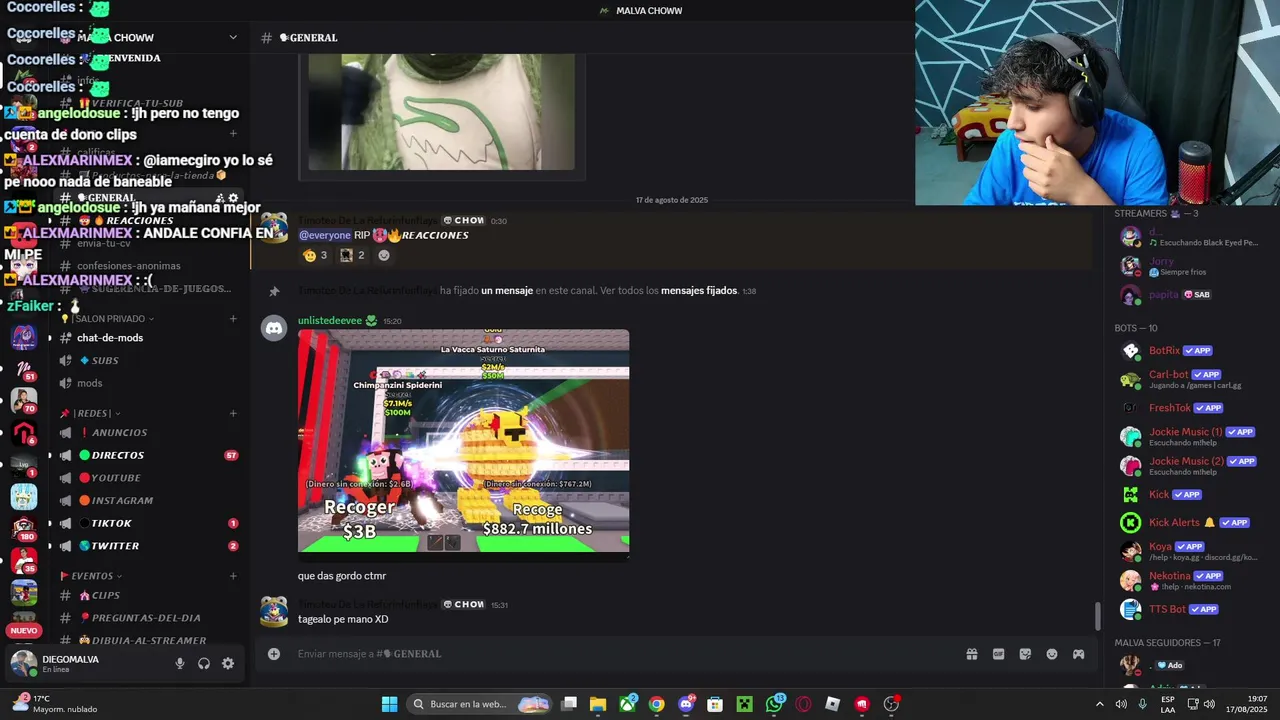This screenshot has width=1280, height=720.
Task: Focus the 'Enviar mensaje a #GENERAL' input
Action: (620, 654)
